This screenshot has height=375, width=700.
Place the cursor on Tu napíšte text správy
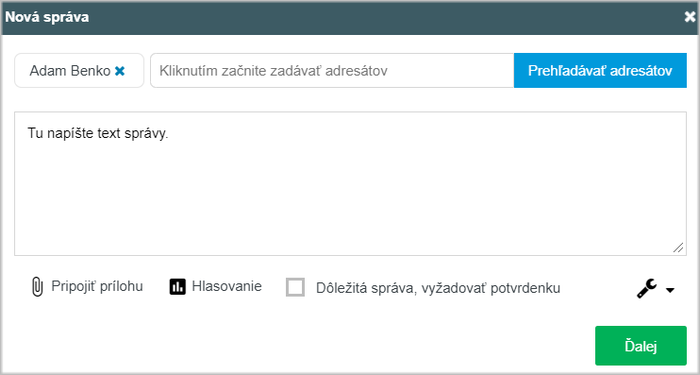98,133
